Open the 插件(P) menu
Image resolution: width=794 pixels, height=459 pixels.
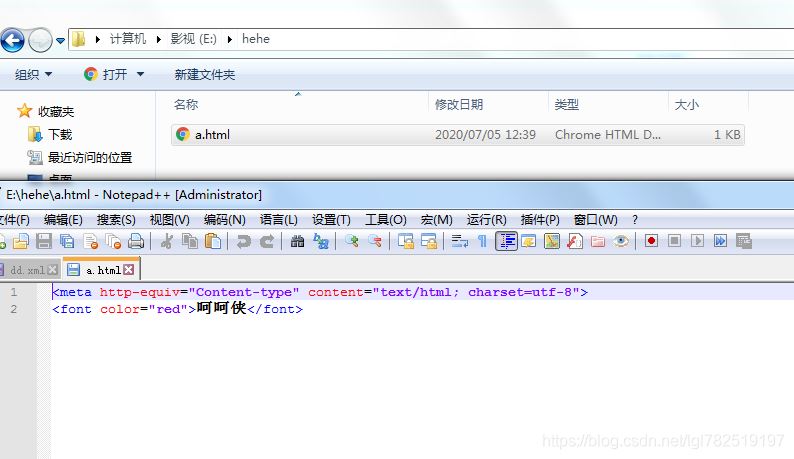(x=540, y=220)
